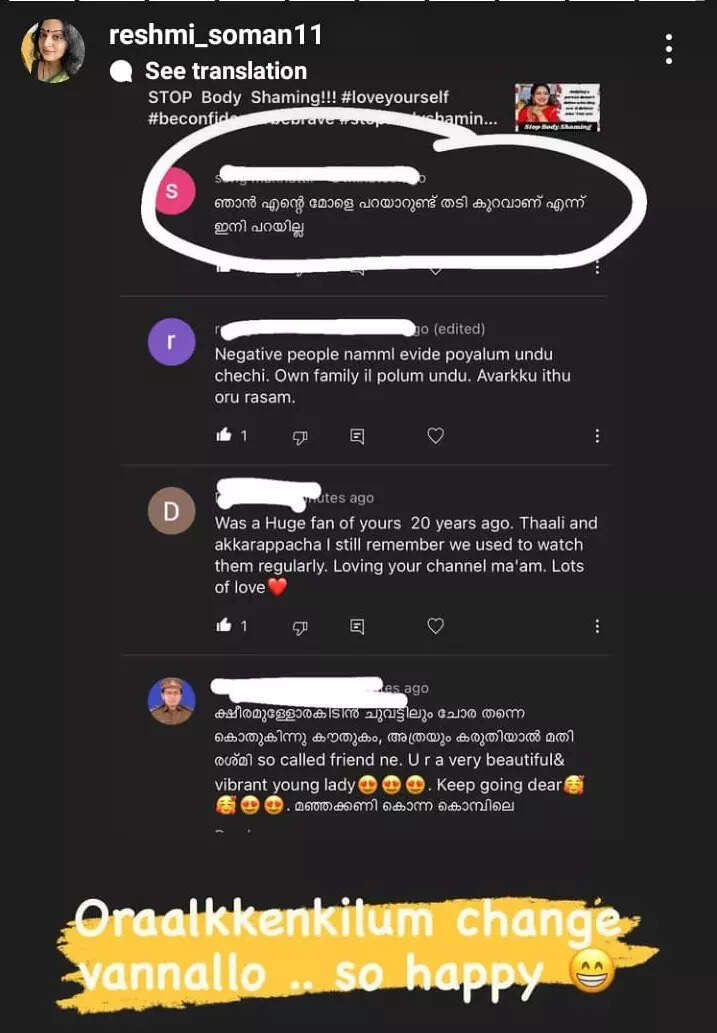Open the reshmi_soman11 username
The width and height of the screenshot is (717, 1033).
tap(215, 35)
